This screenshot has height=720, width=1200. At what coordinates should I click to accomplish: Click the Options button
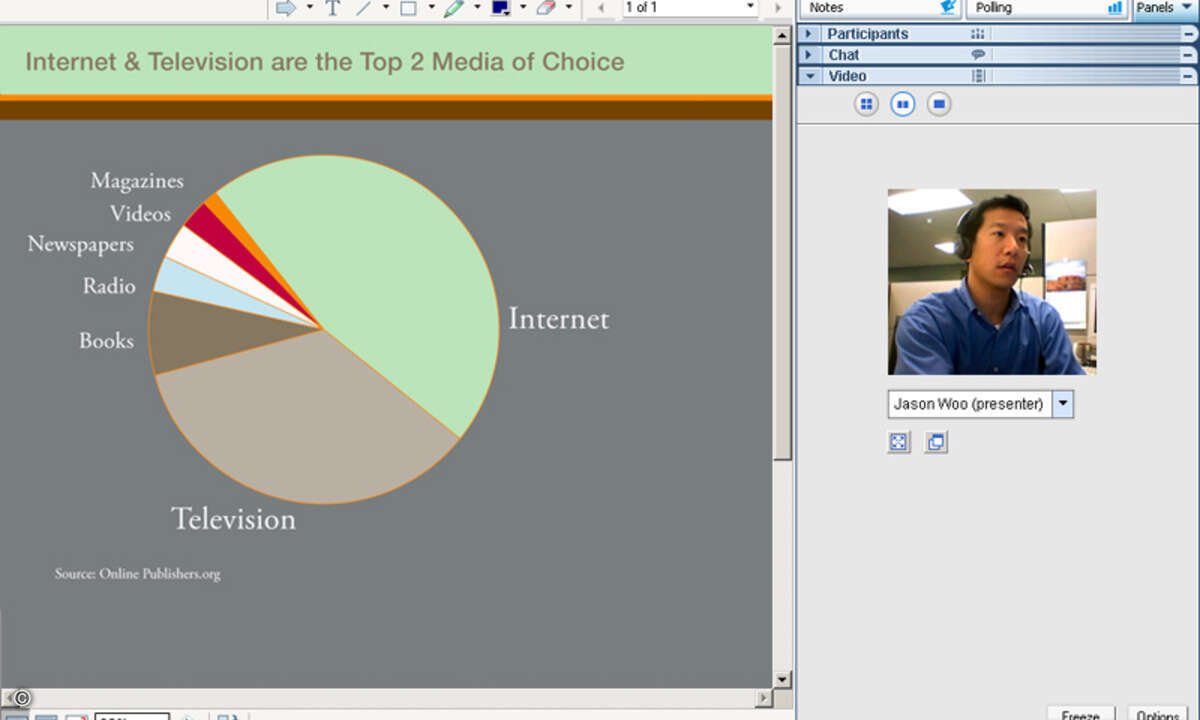[x=1158, y=714]
